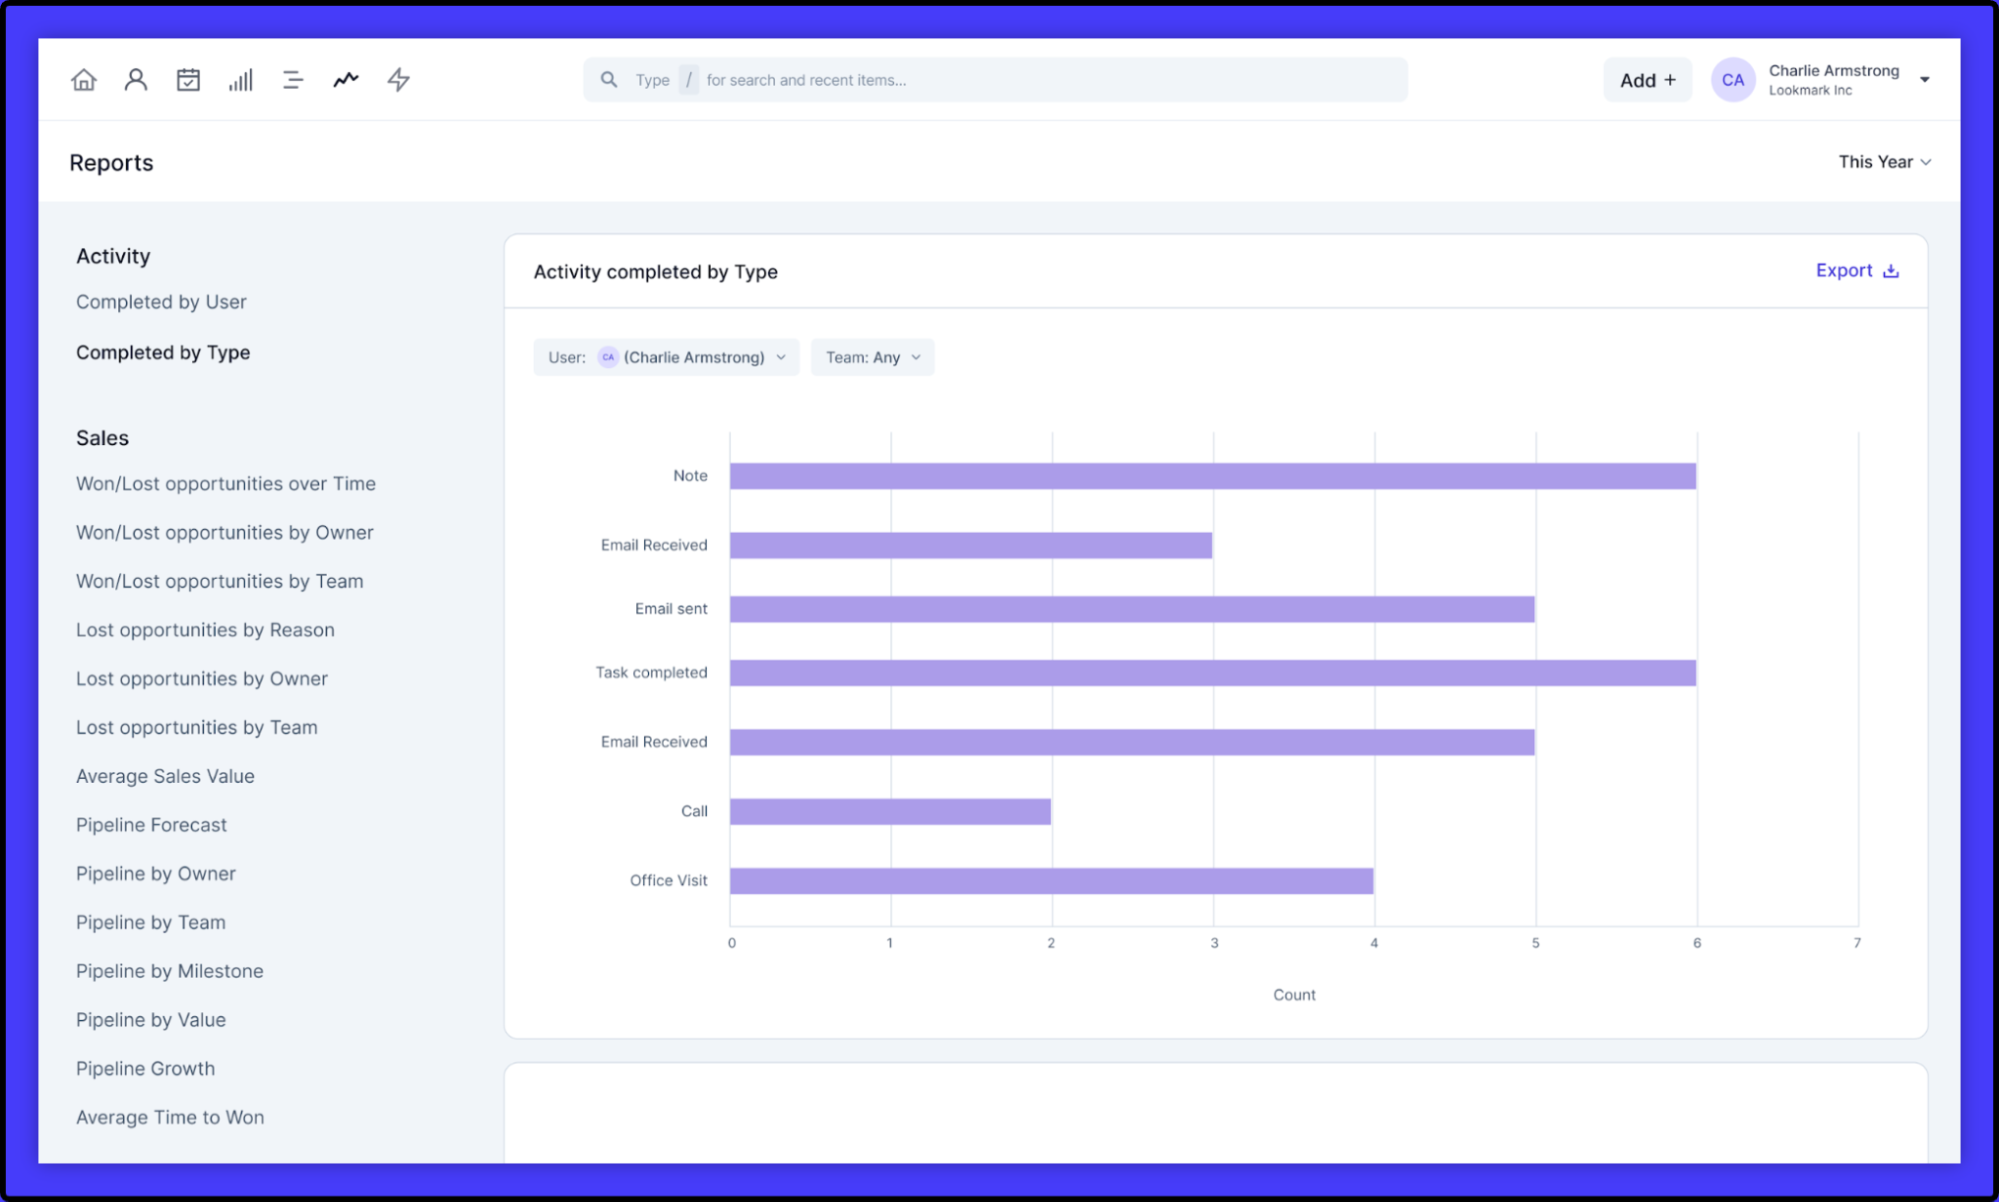
Task: Click the Count axis title
Action: point(1294,995)
